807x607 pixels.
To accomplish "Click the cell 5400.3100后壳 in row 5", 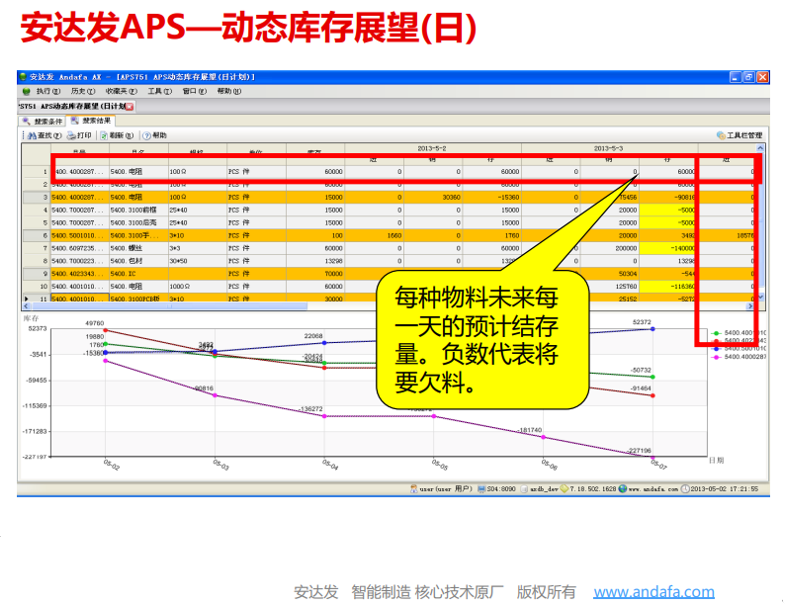I will (x=139, y=223).
